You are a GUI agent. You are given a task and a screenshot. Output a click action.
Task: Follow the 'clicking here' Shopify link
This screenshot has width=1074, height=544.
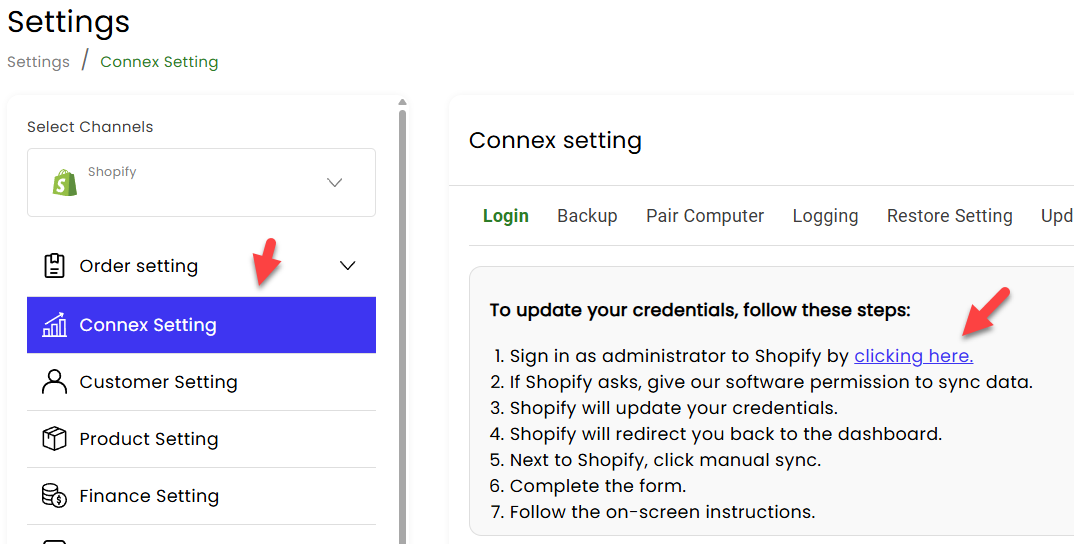[x=913, y=356]
